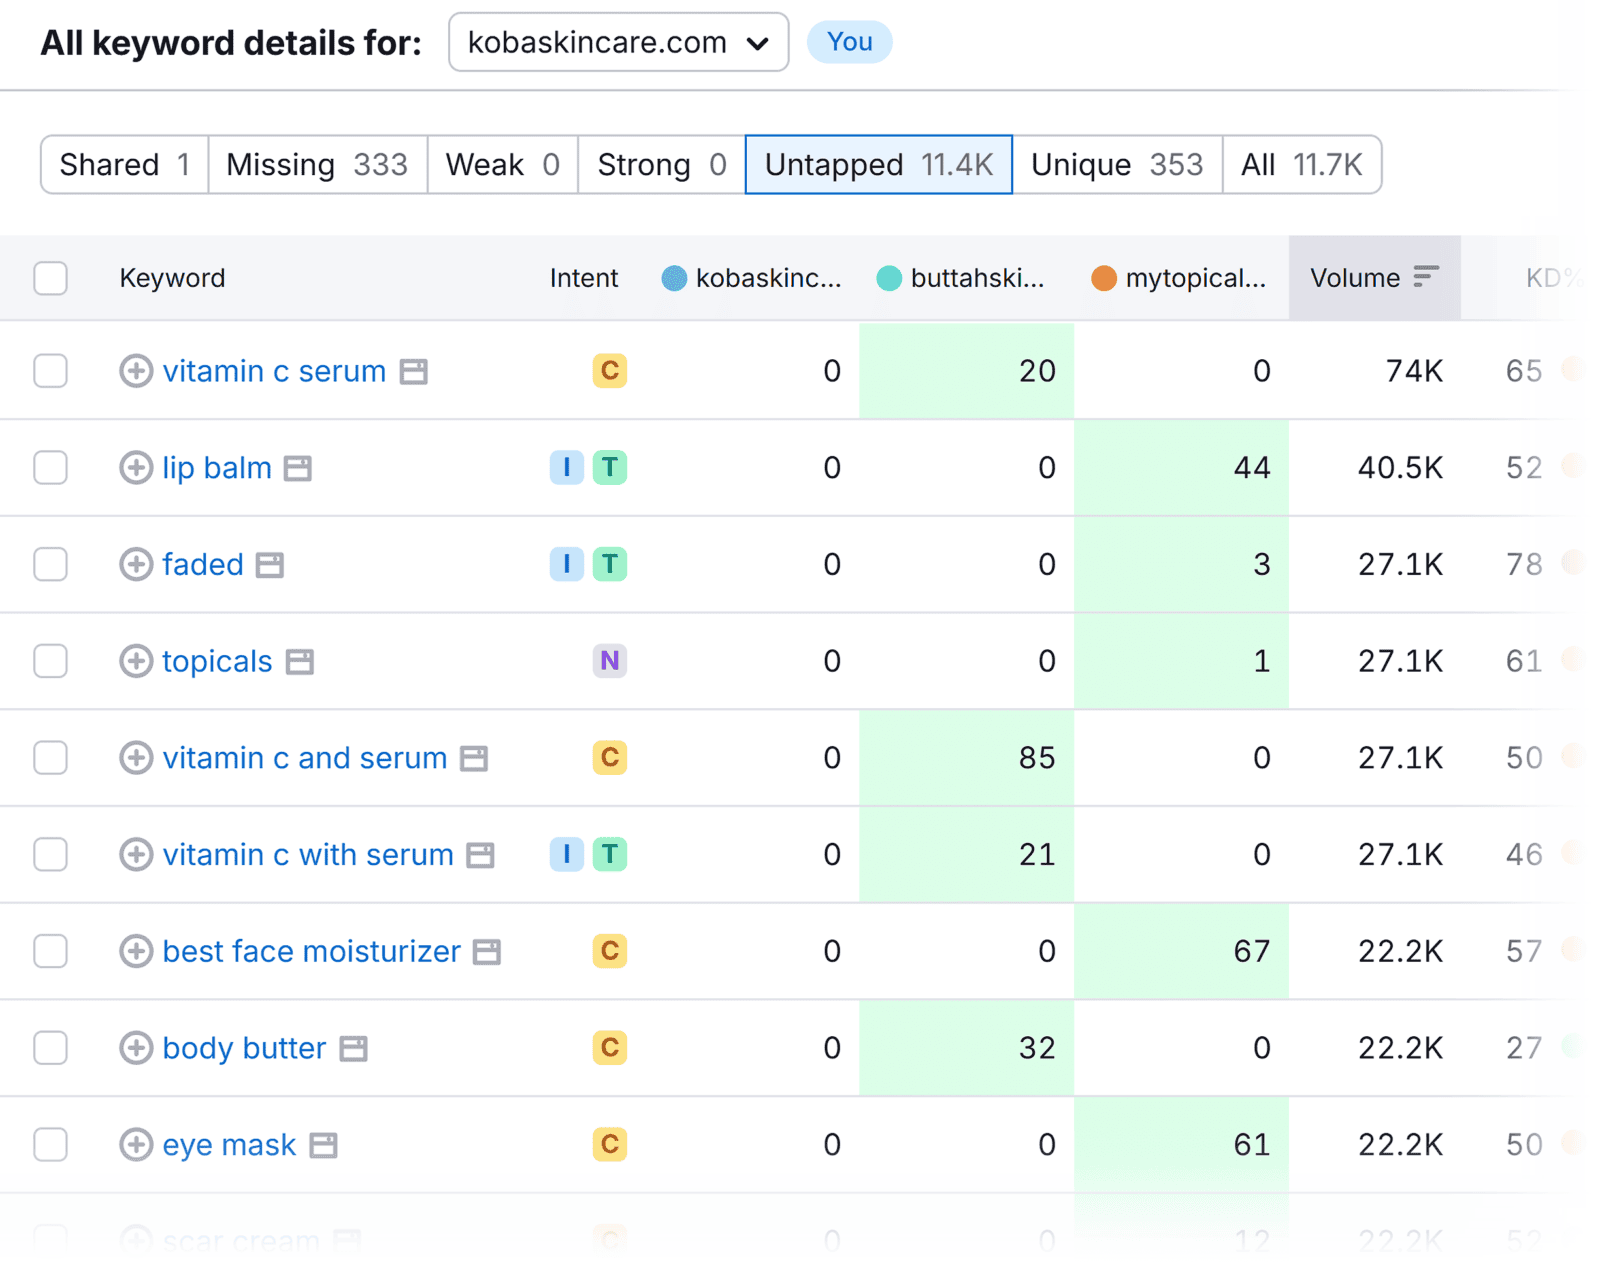1600x1272 pixels.
Task: Click the Keyword column header
Action: point(172,278)
